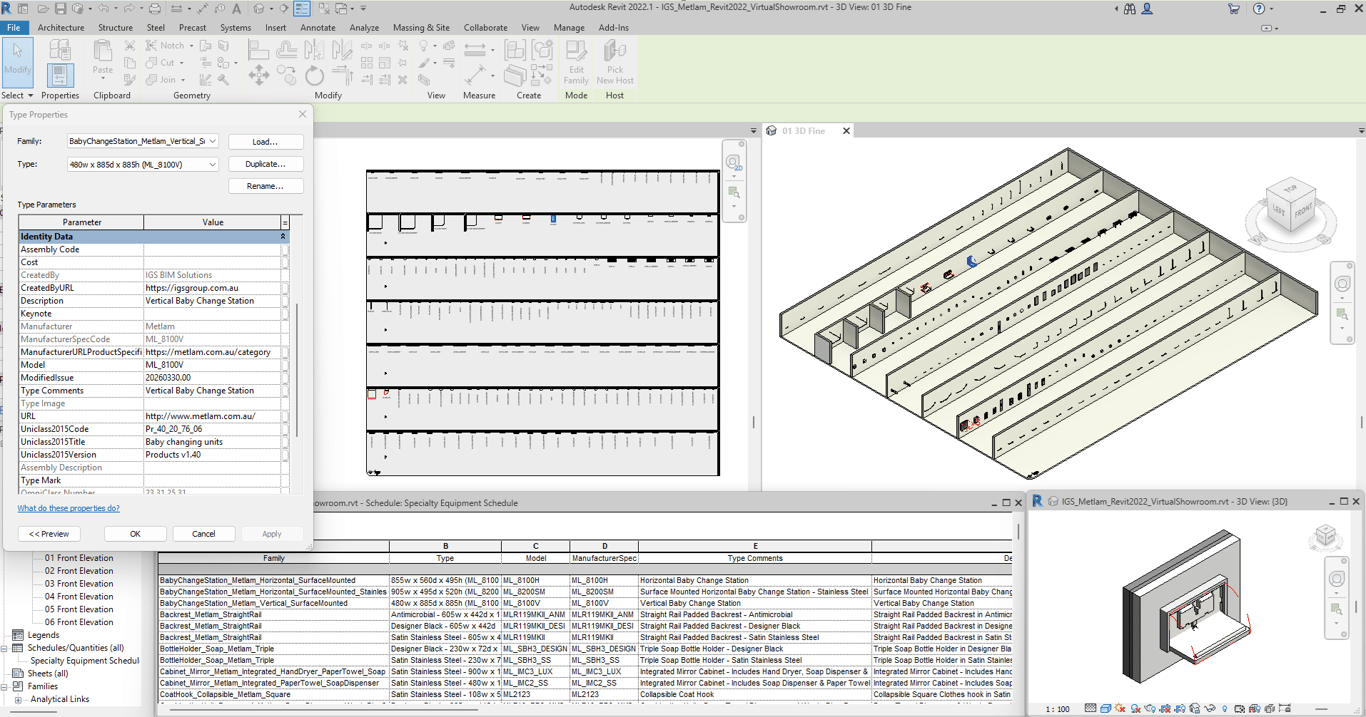Viewport: 1366px width, 717px height.
Task: Open the Family dropdown in Type Properties
Action: pos(212,141)
